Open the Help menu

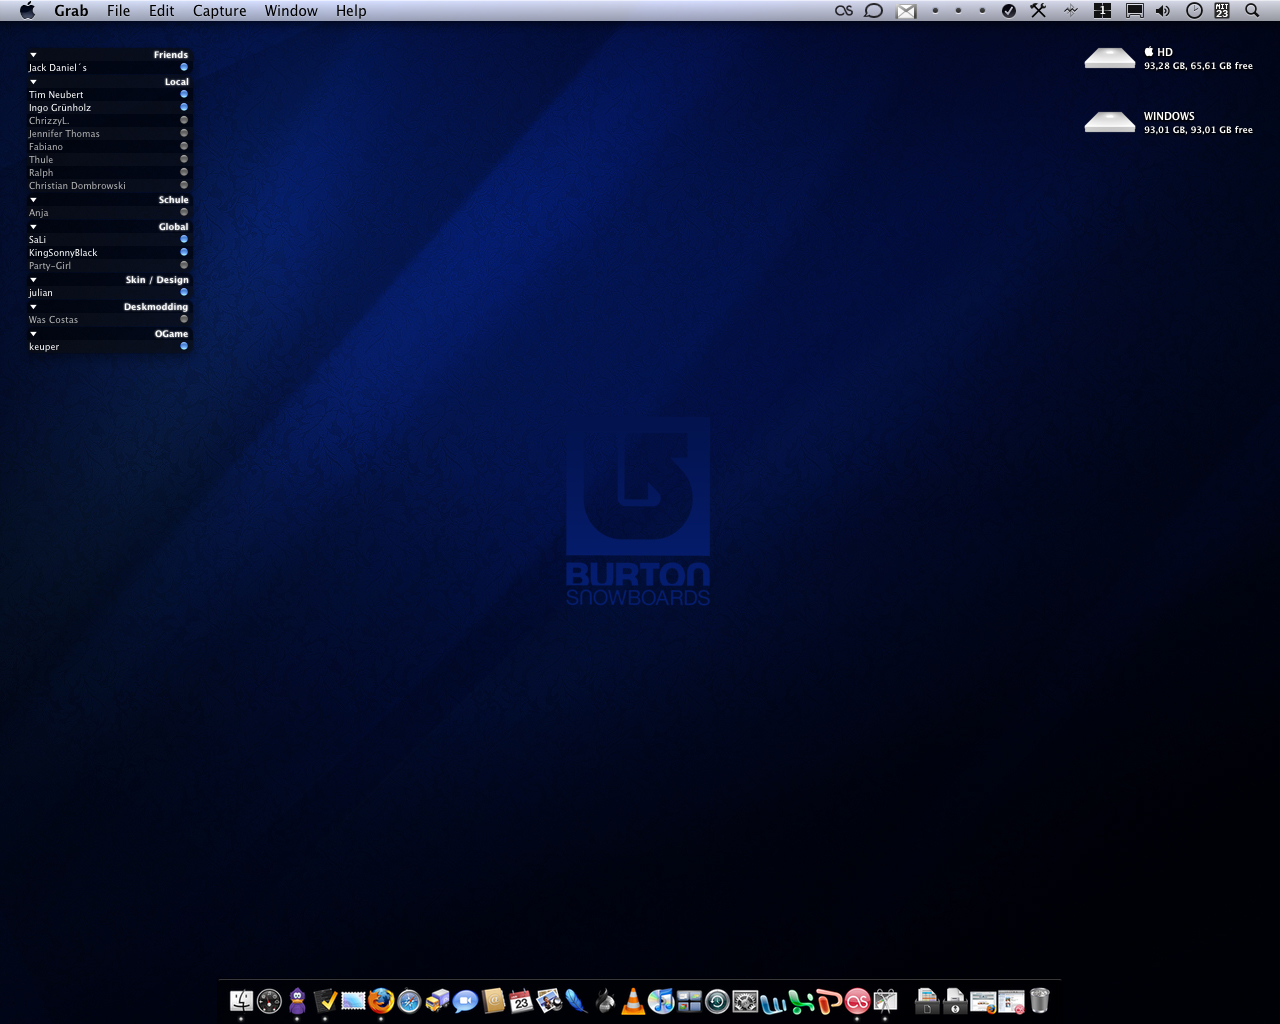point(351,11)
